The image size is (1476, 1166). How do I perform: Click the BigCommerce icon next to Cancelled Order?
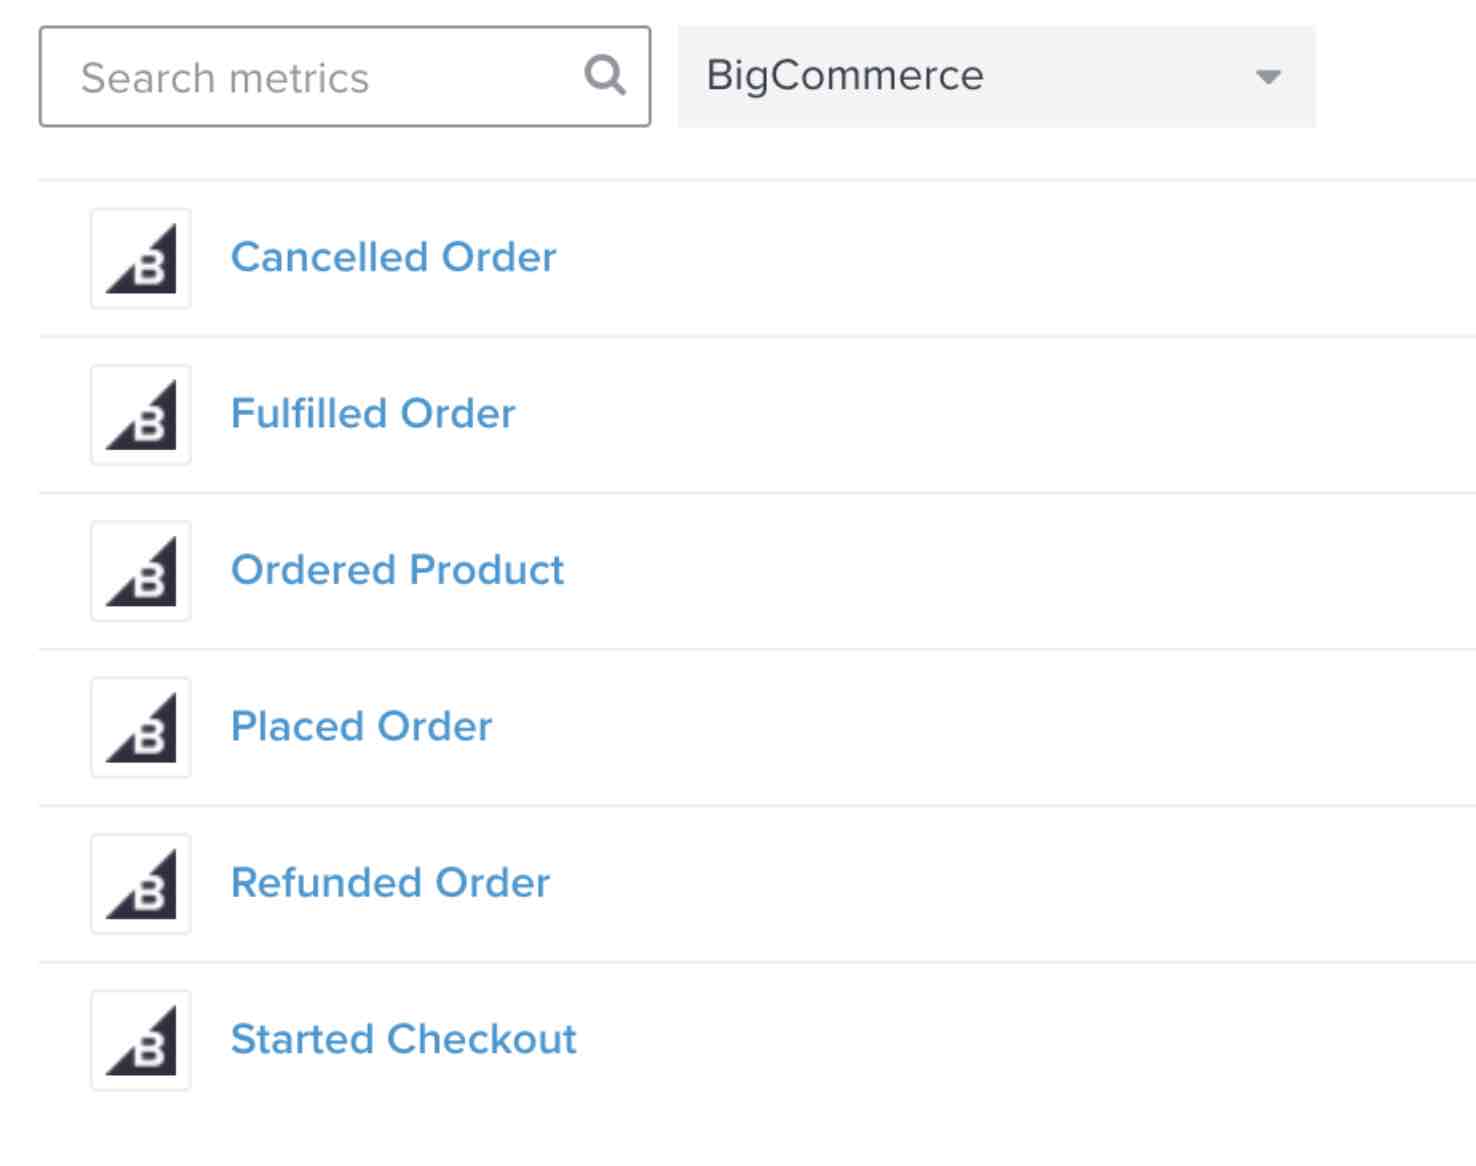(140, 257)
